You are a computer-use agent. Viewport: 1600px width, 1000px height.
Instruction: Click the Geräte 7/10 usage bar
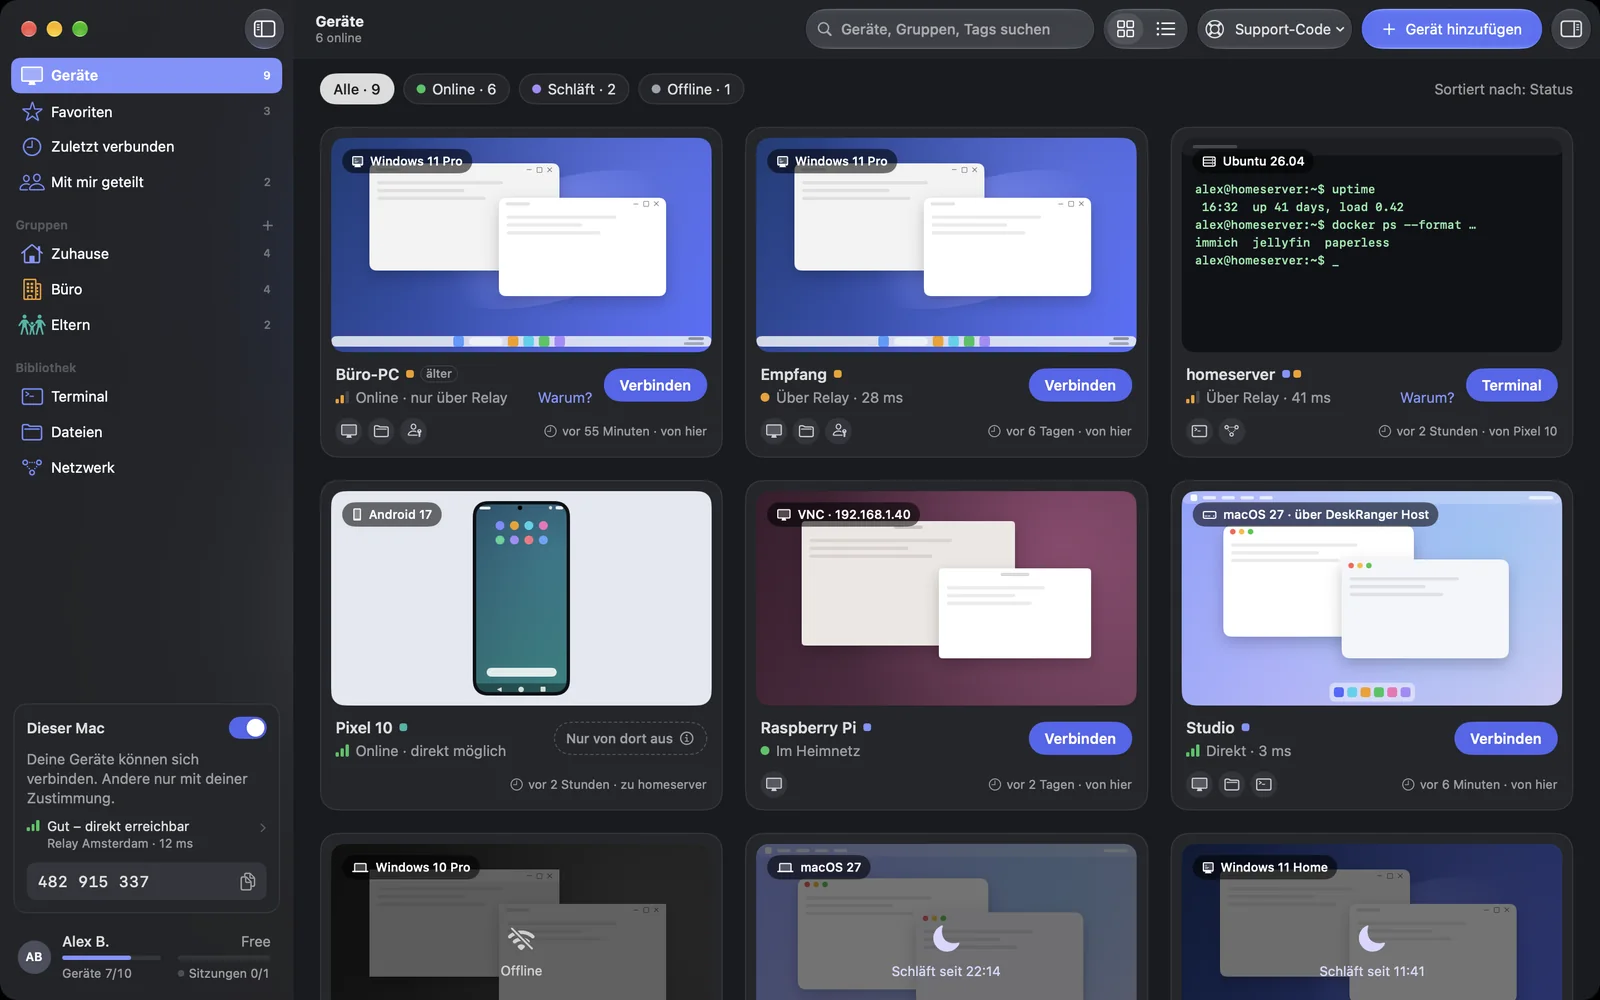[x=110, y=958]
